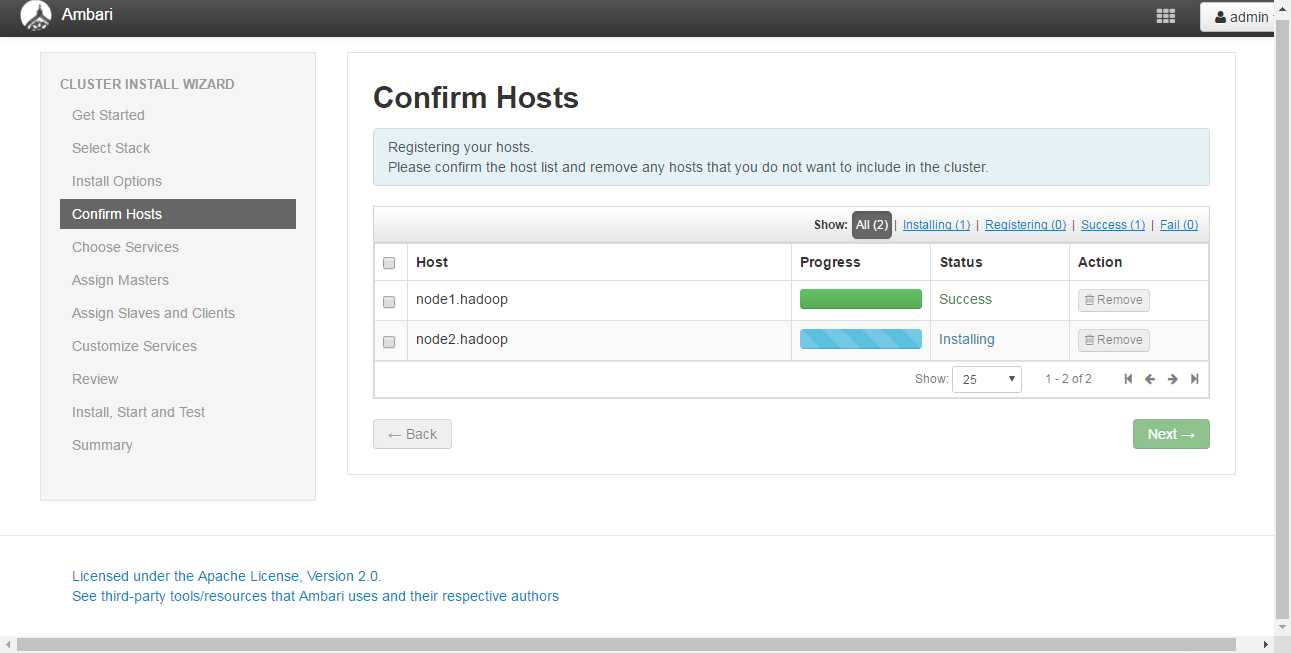Viewport: 1291px width, 653px height.
Task: Jump to first page of hosts
Action: tap(1128, 379)
